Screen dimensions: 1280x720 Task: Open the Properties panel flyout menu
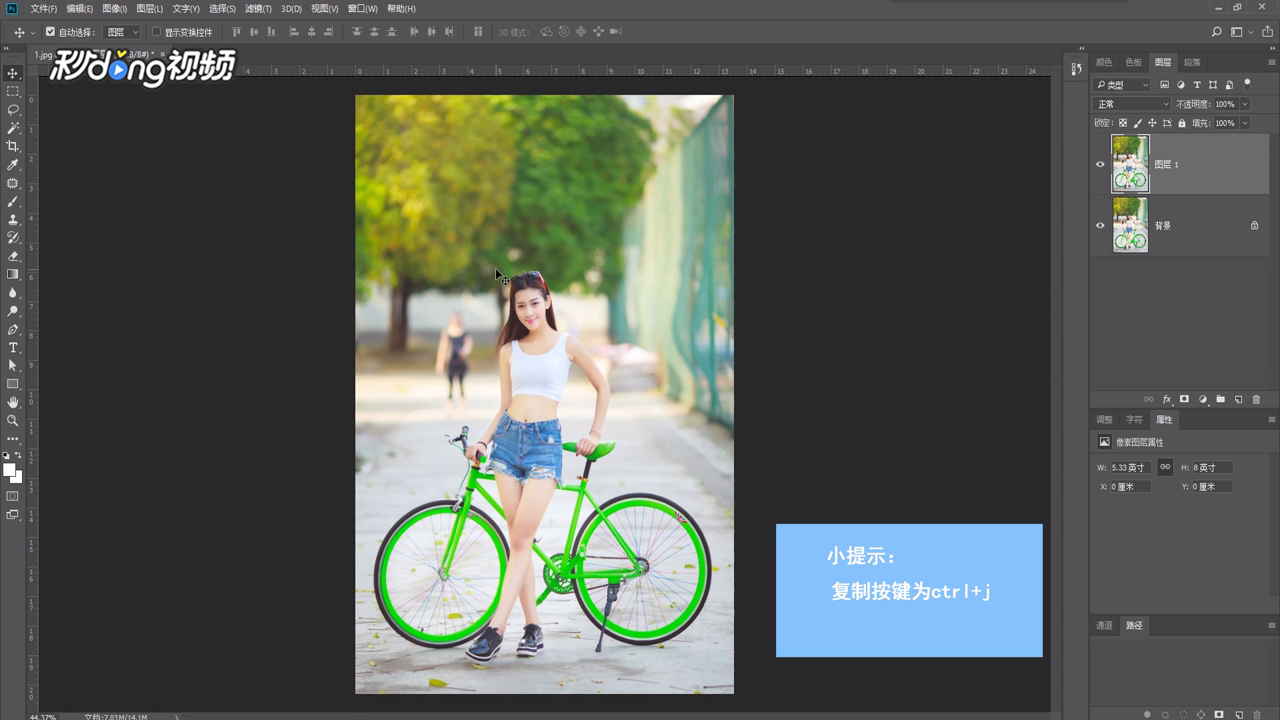pos(1271,420)
